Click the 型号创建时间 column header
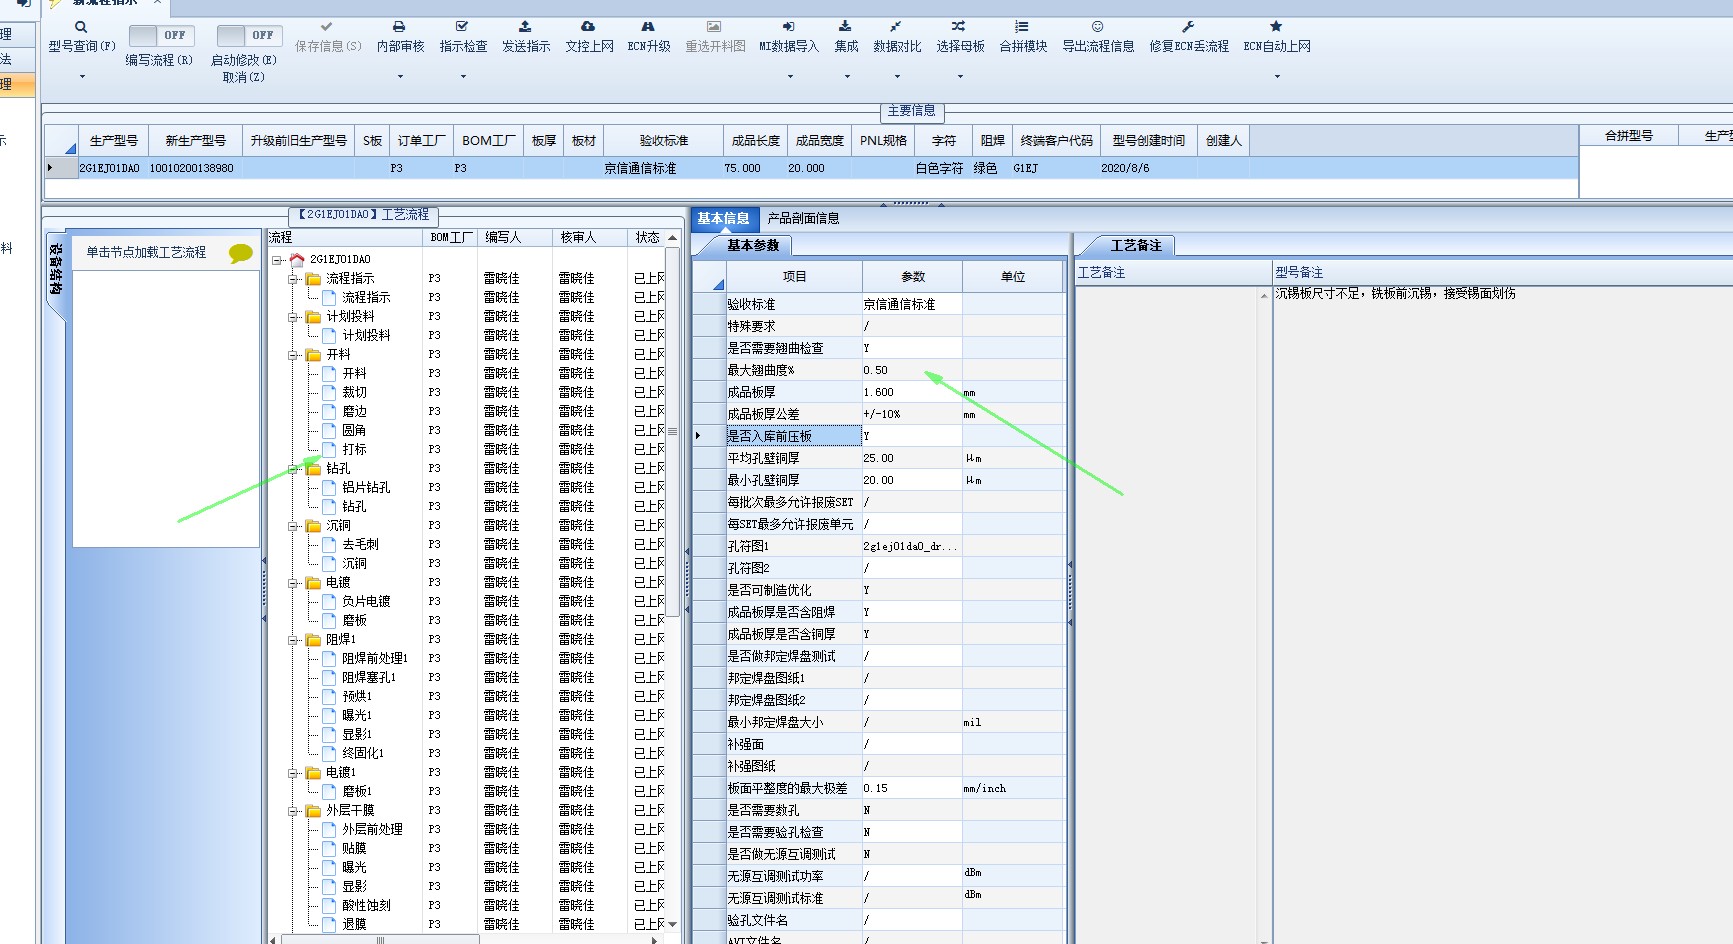Viewport: 1733px width, 944px height. pyautogui.click(x=1149, y=141)
